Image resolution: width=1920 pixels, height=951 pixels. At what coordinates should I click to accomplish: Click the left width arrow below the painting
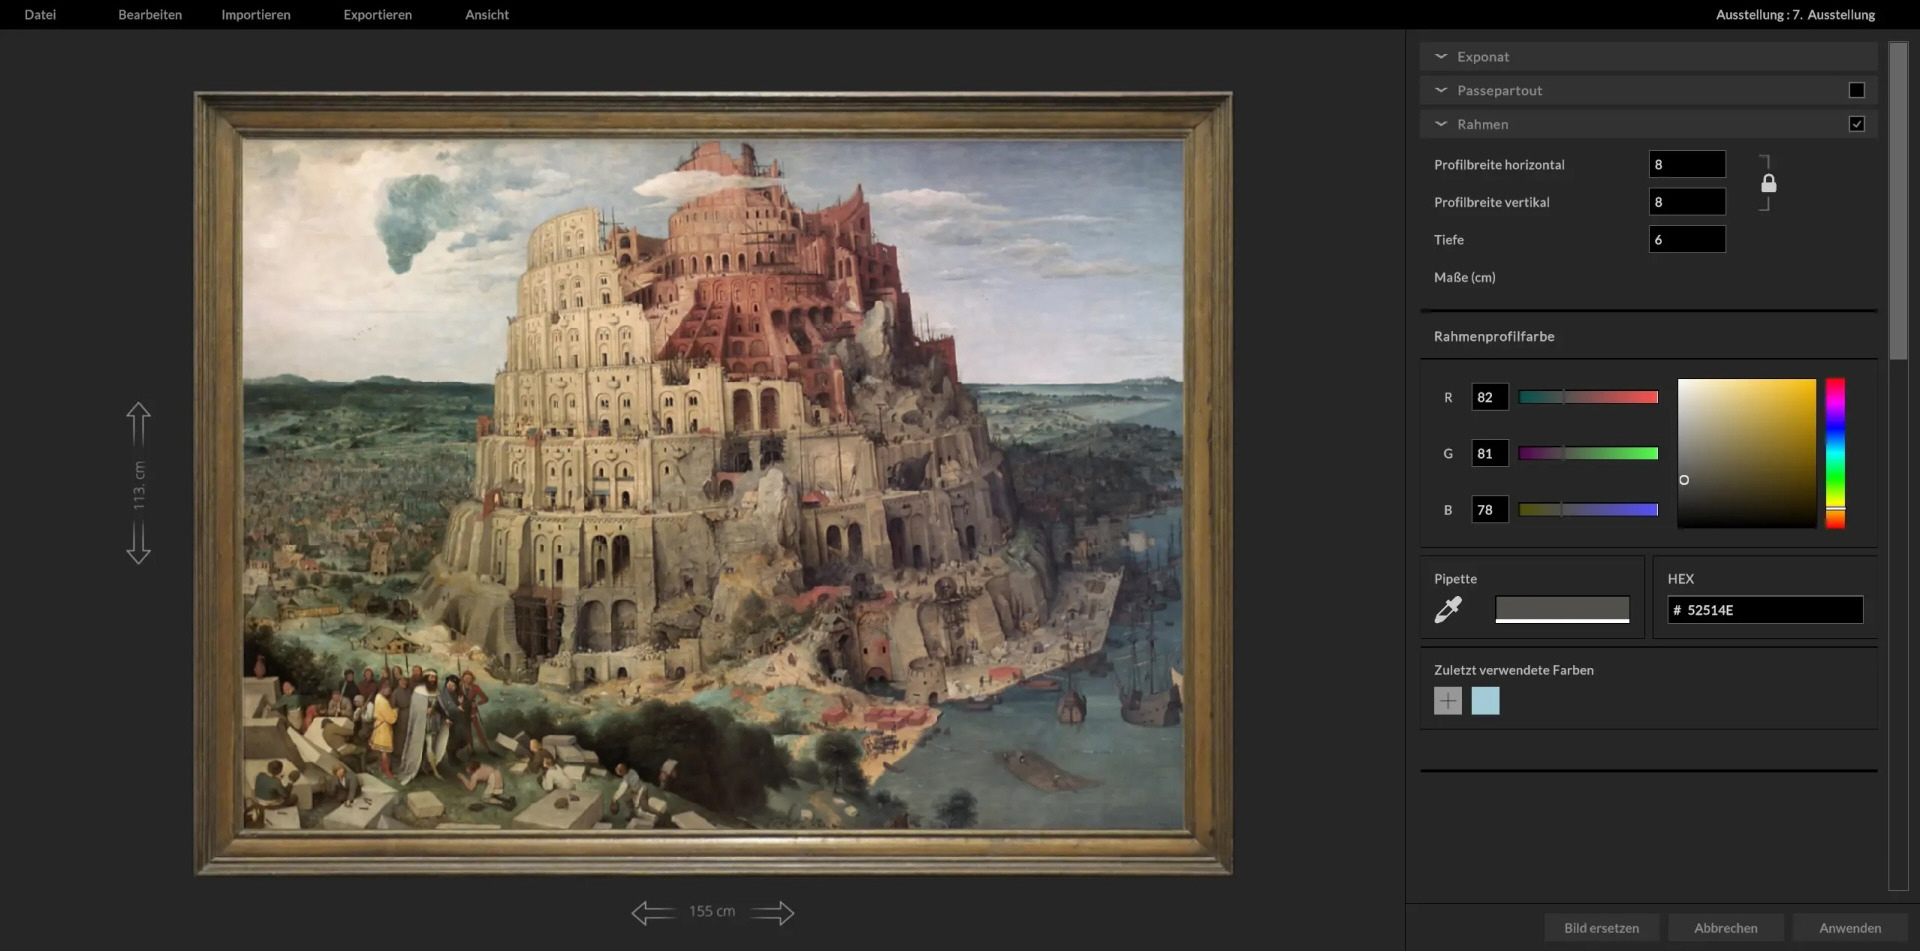tap(654, 912)
